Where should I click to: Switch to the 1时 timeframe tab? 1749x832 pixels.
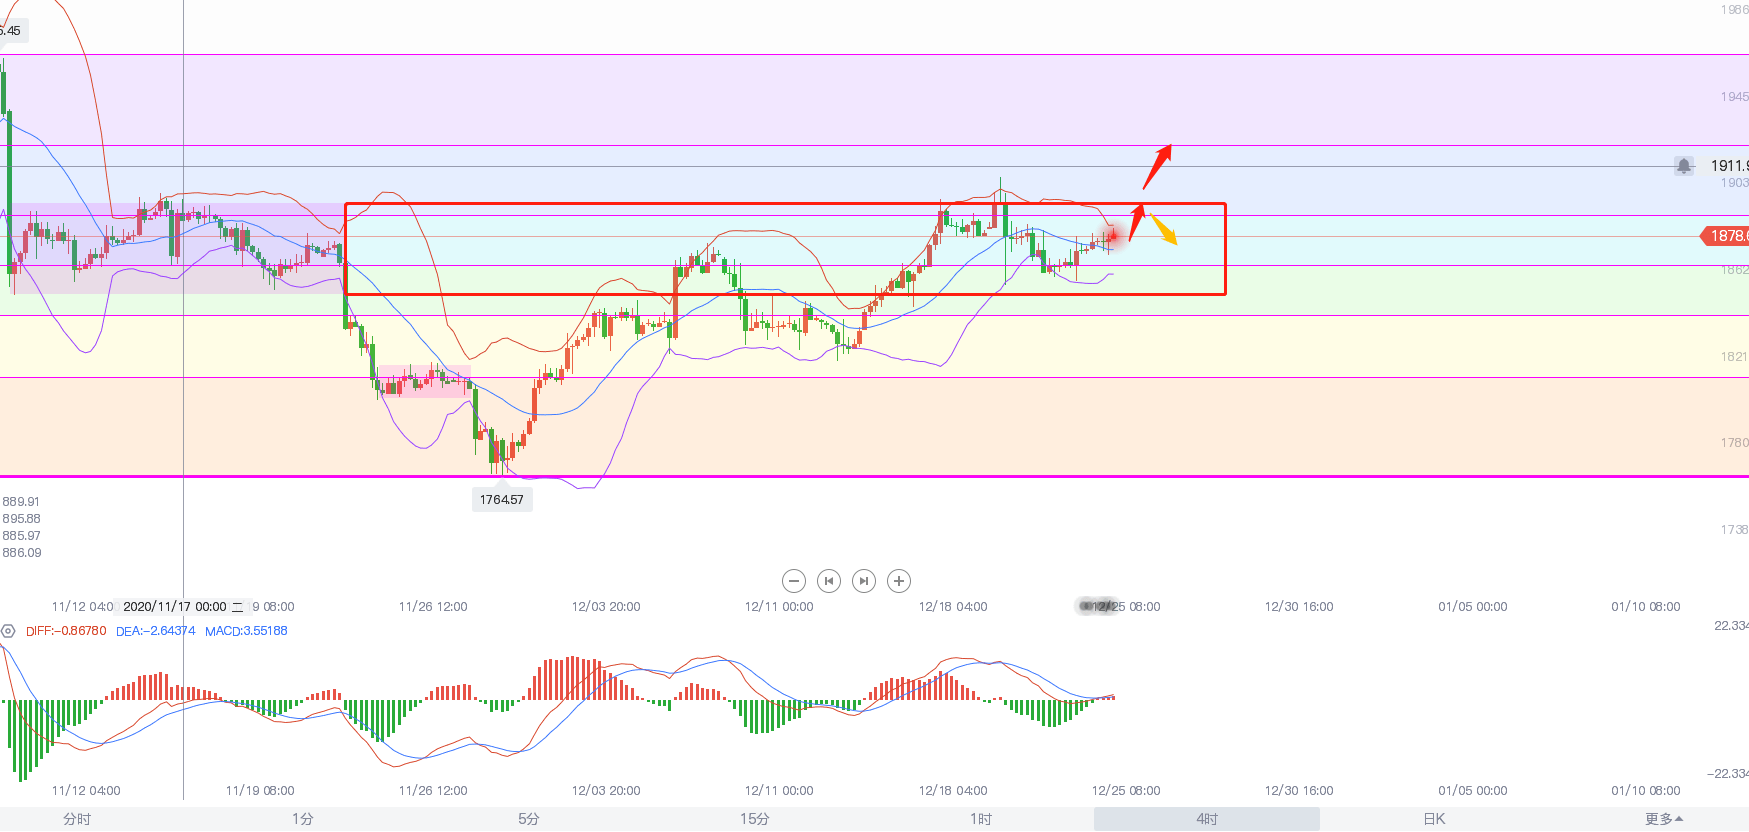[x=981, y=819]
